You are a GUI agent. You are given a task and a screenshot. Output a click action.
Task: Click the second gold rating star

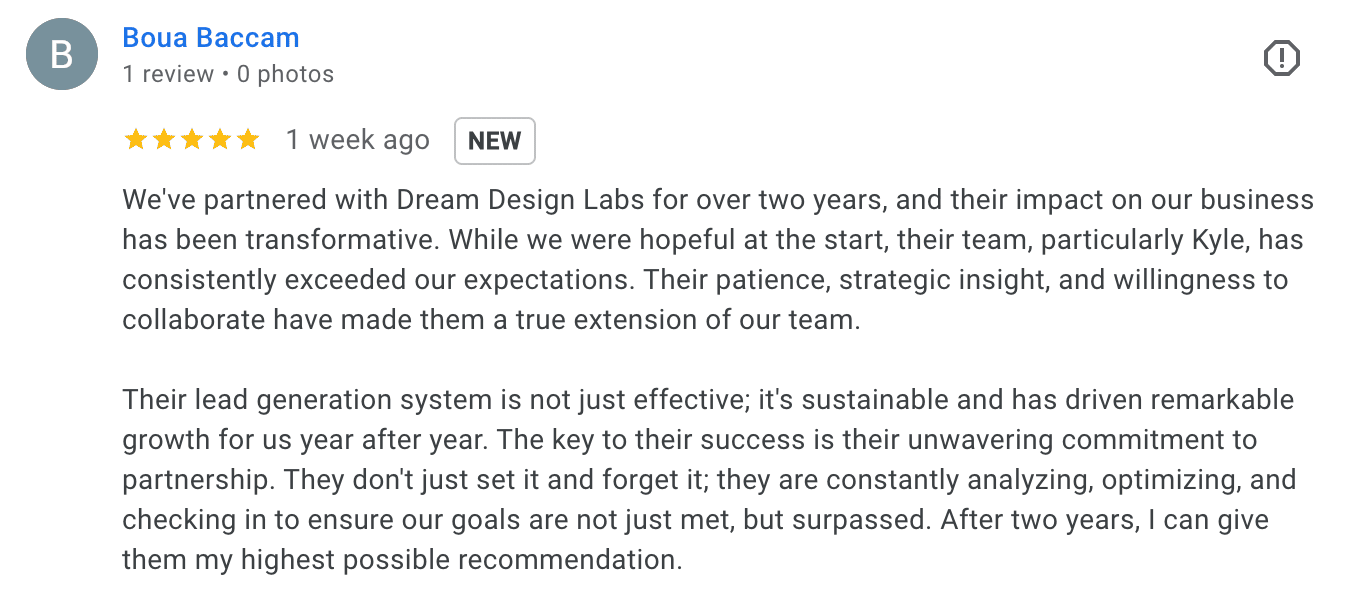[x=163, y=140]
